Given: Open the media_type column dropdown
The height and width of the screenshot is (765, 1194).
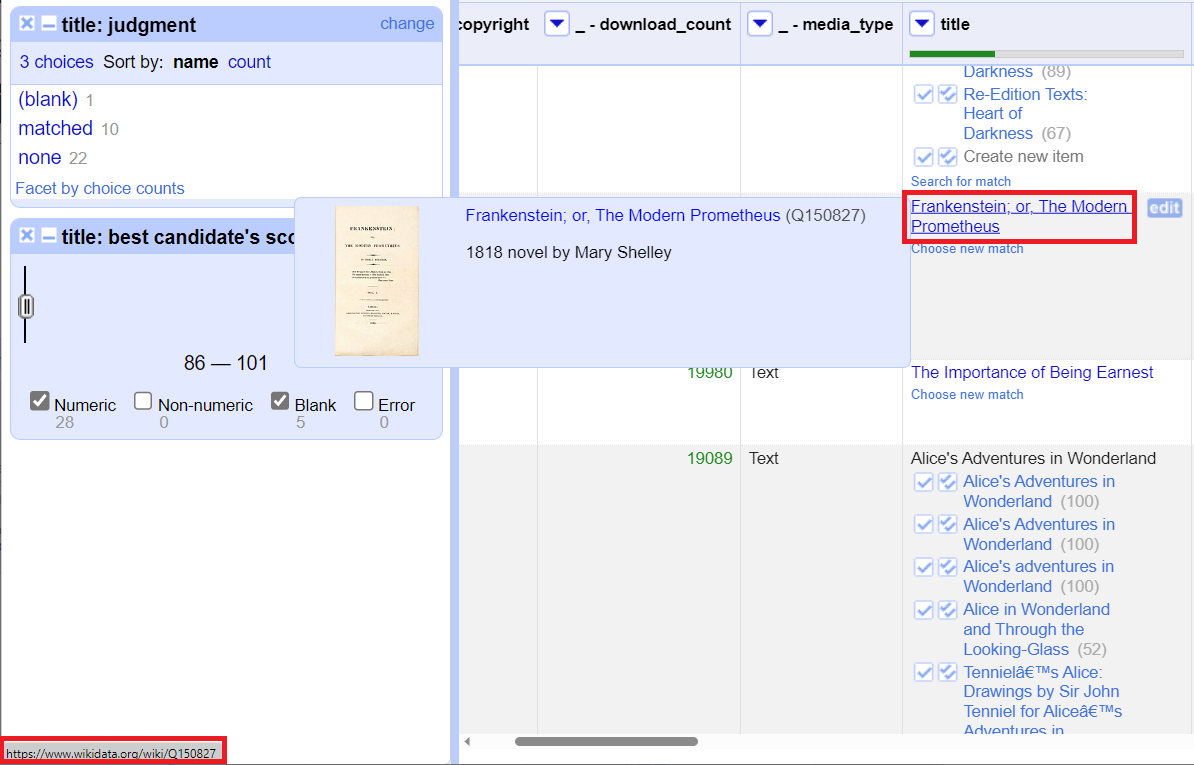Looking at the screenshot, I should coord(759,23).
